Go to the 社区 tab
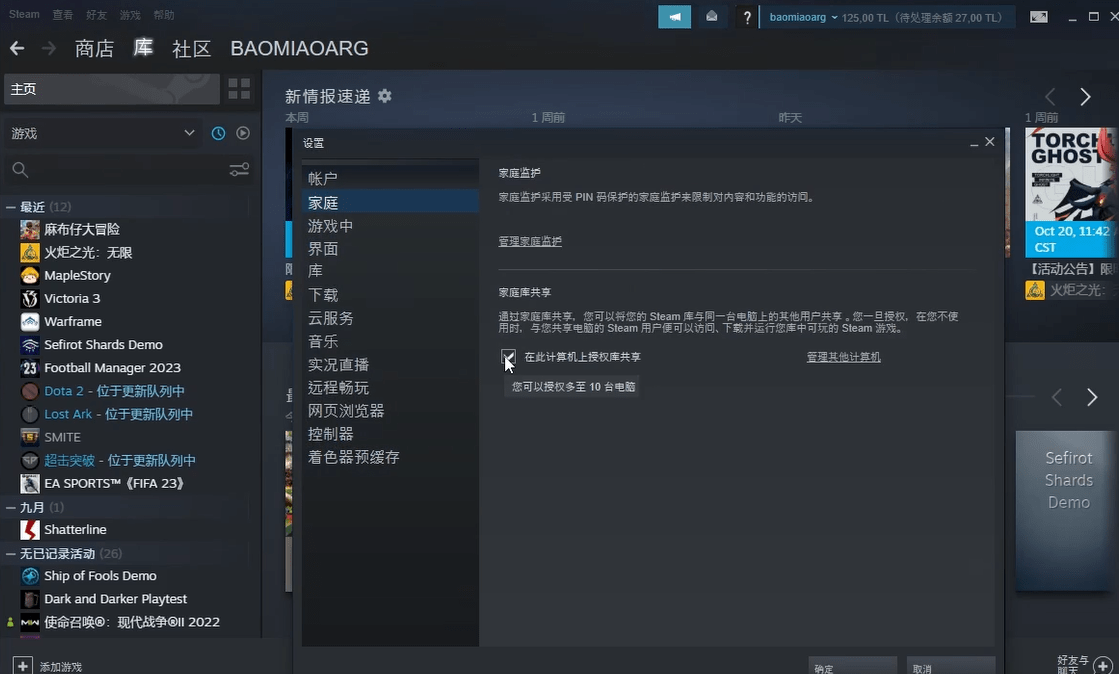Image resolution: width=1119 pixels, height=674 pixels. [x=191, y=49]
